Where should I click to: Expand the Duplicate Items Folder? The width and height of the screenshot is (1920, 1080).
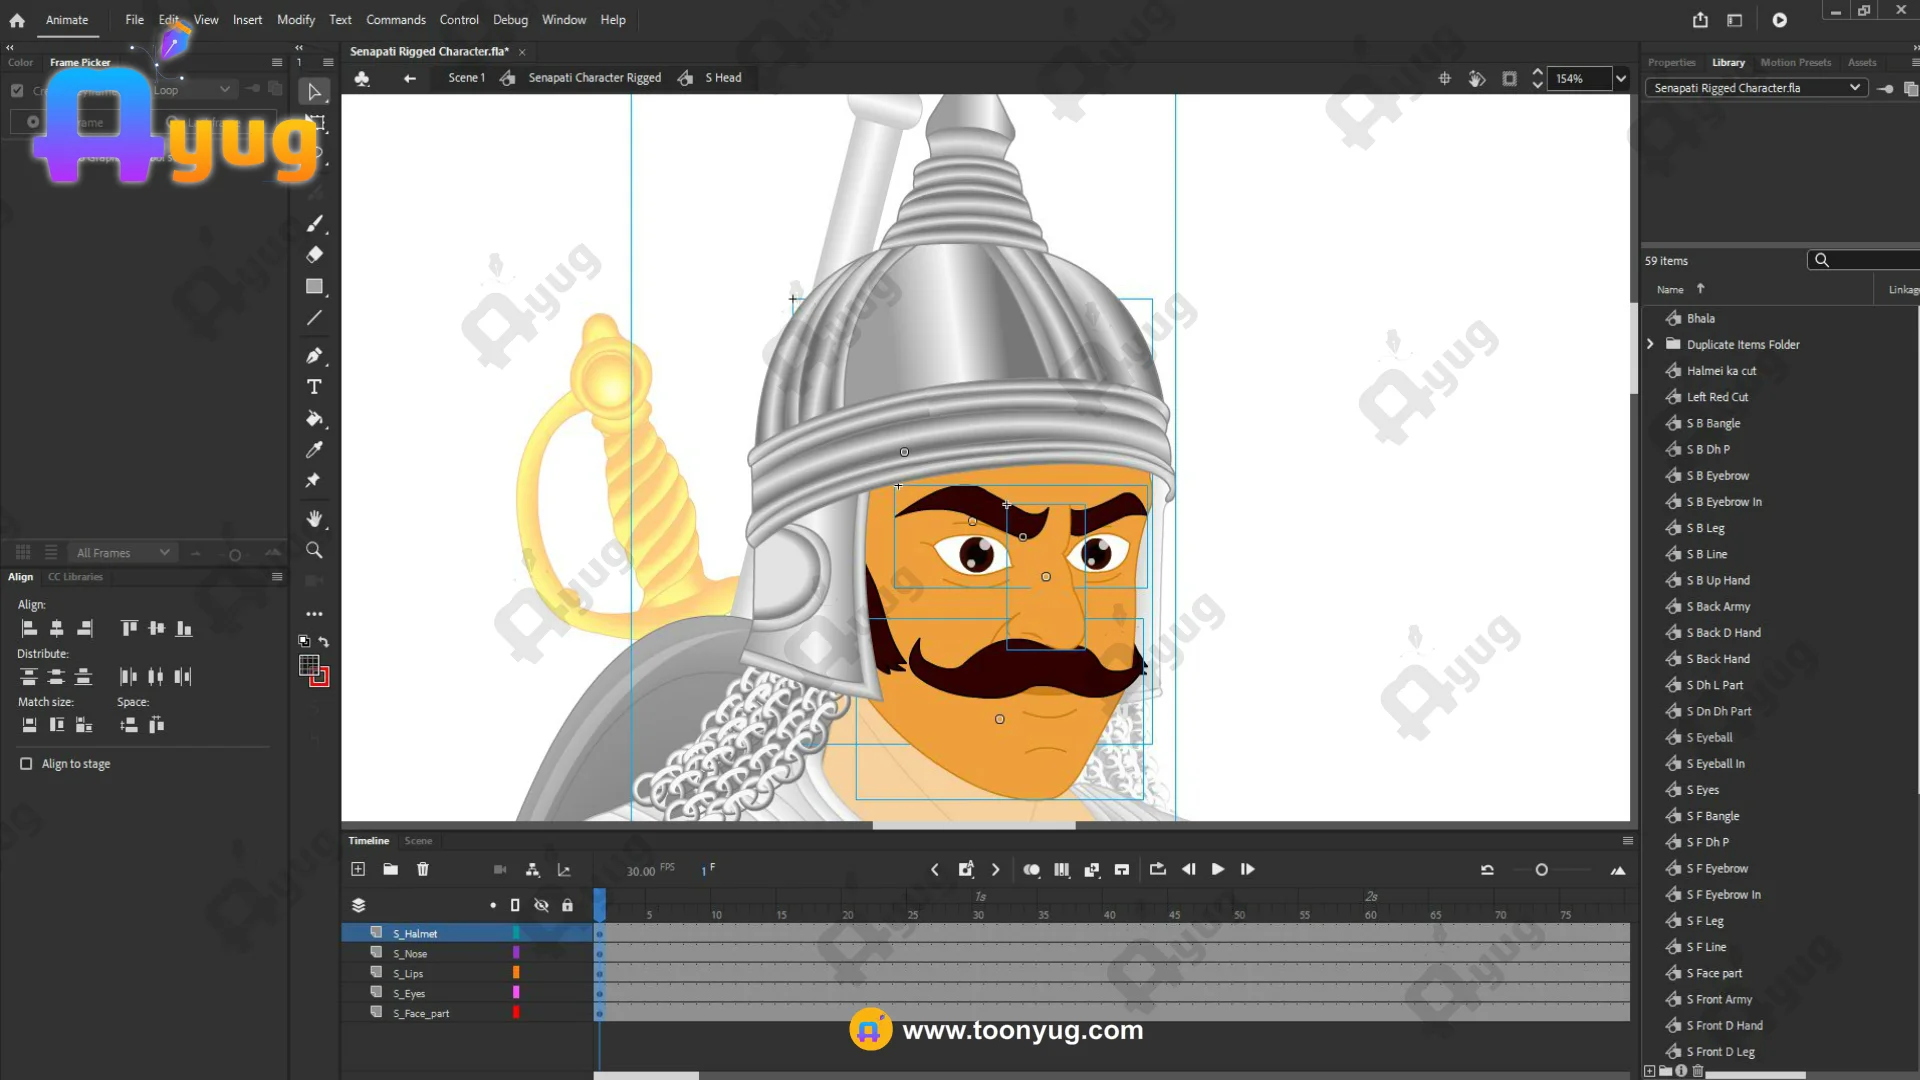pos(1650,344)
